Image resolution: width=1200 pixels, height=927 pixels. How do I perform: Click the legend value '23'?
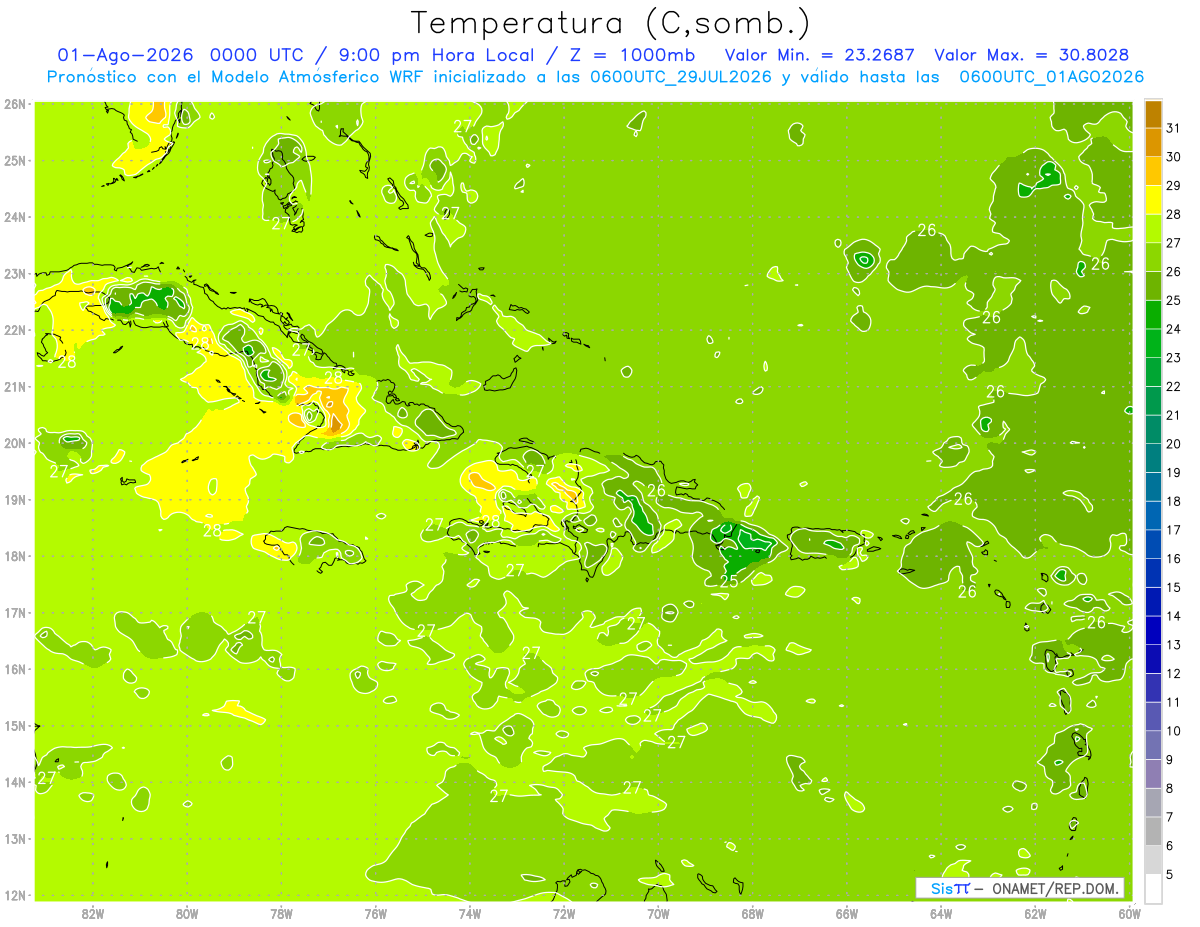(x=1173, y=358)
